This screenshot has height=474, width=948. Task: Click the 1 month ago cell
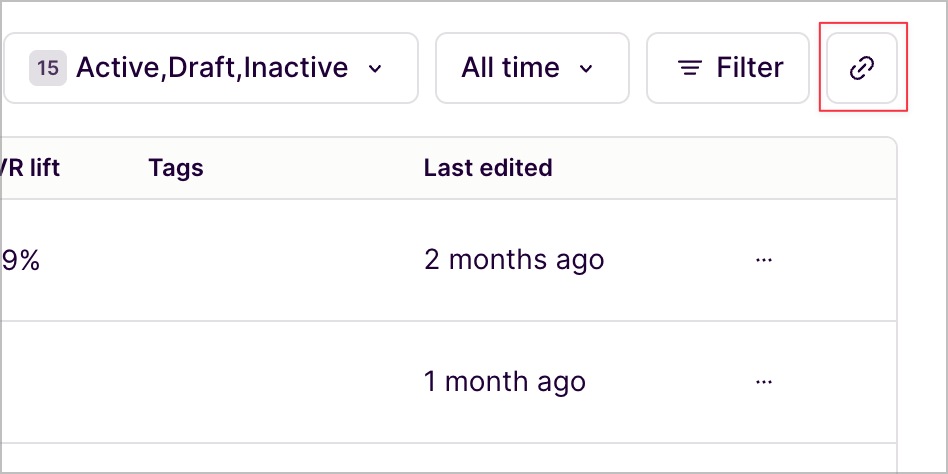click(505, 382)
